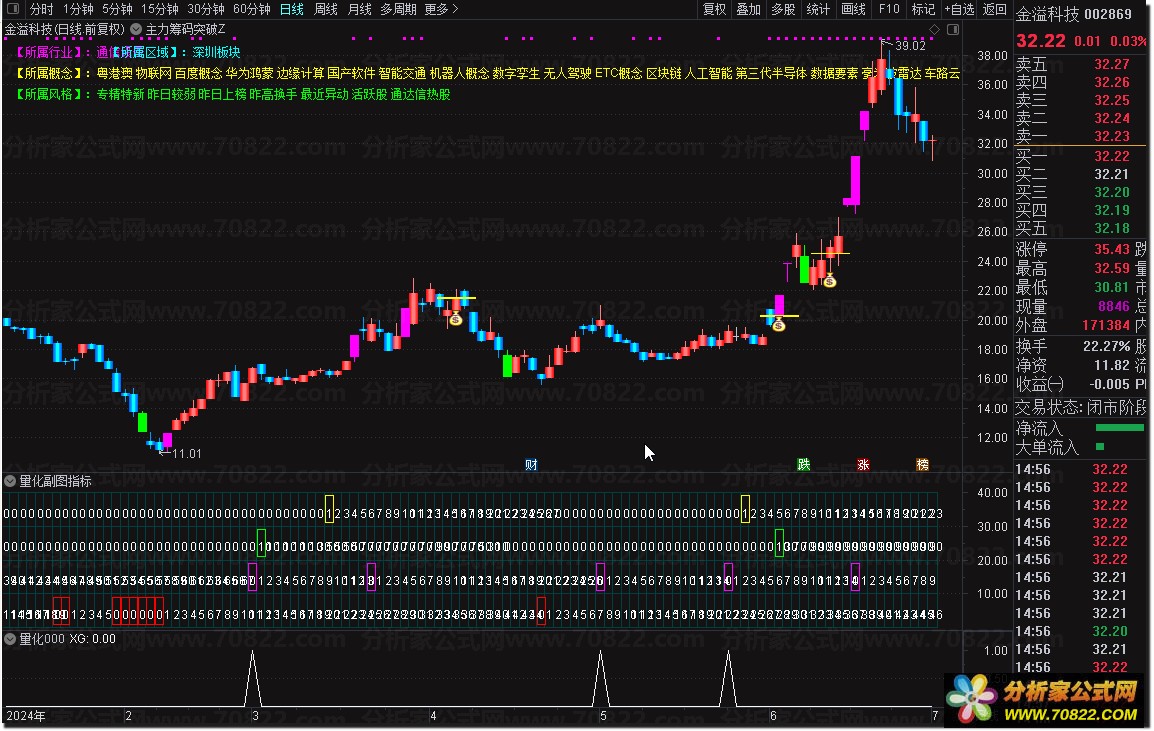Select the 5分钟 period

click(117, 9)
